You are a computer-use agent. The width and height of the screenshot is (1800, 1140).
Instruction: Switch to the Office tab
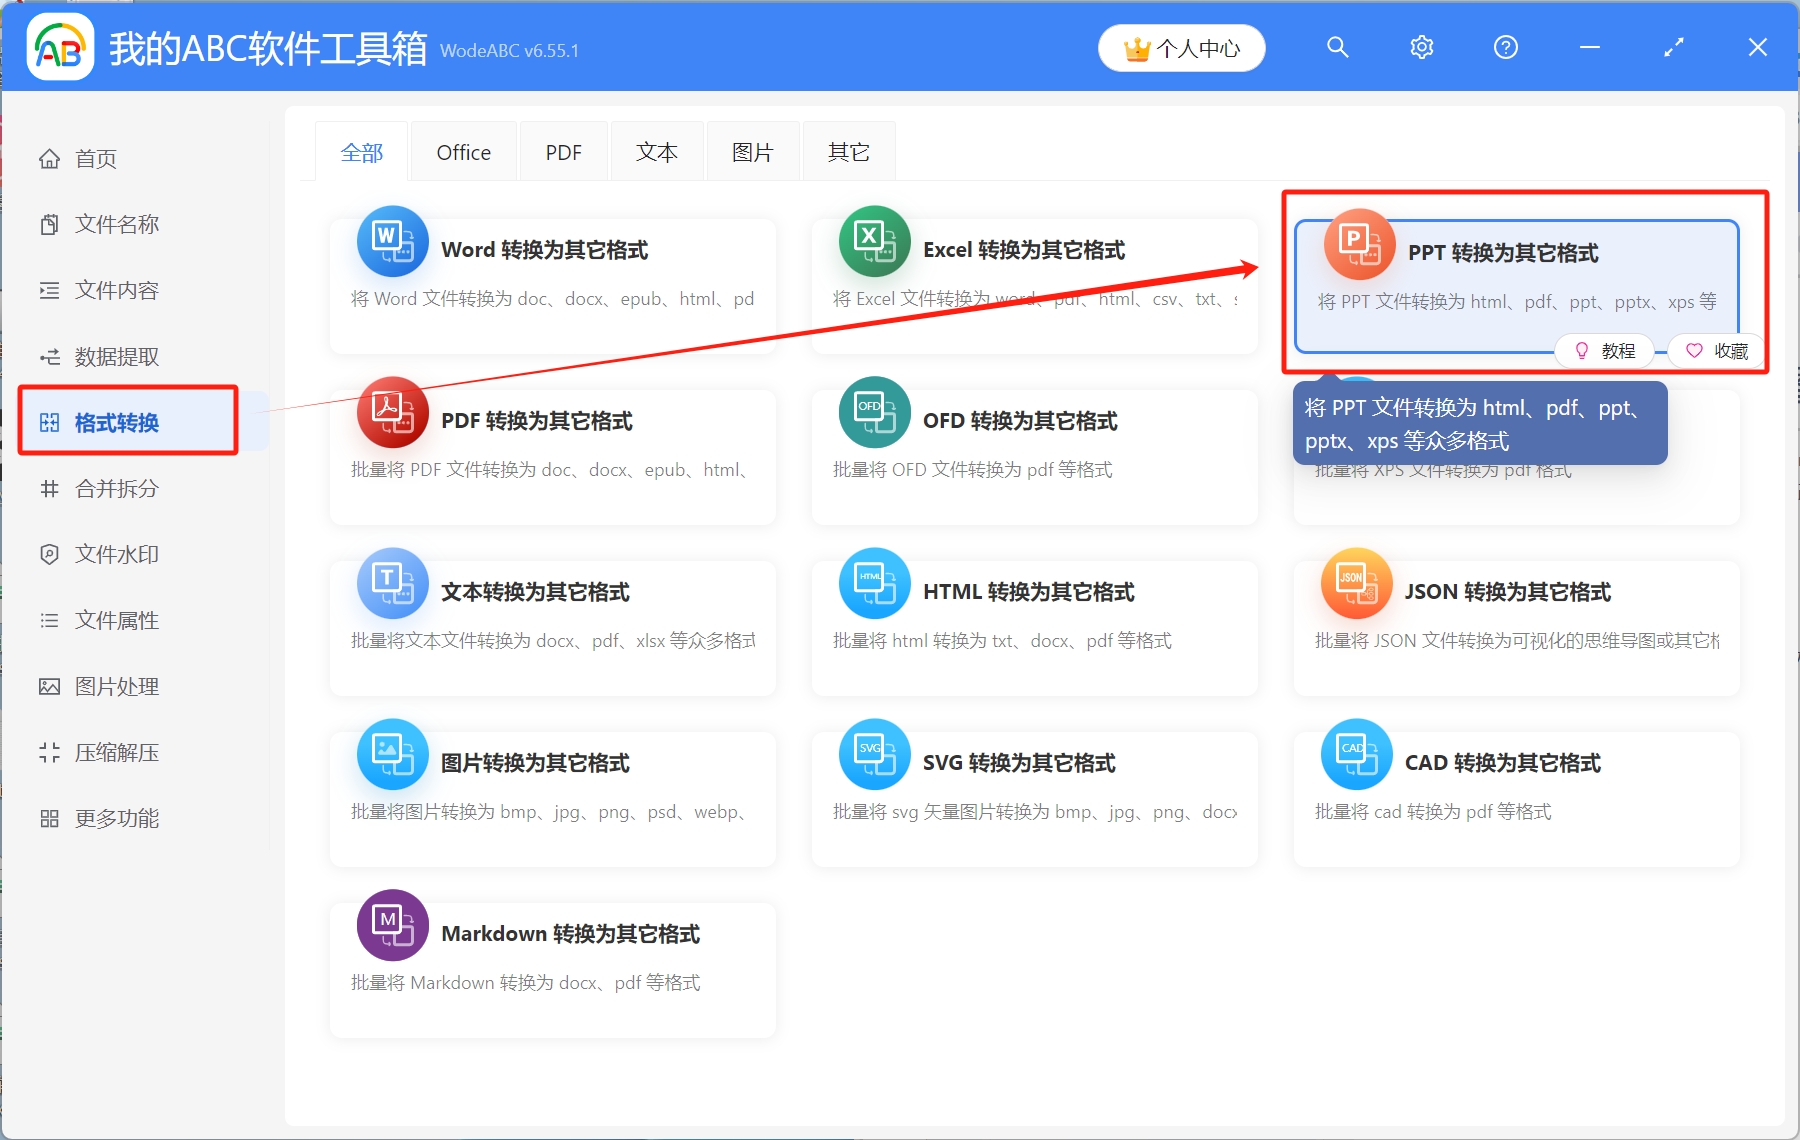[463, 151]
